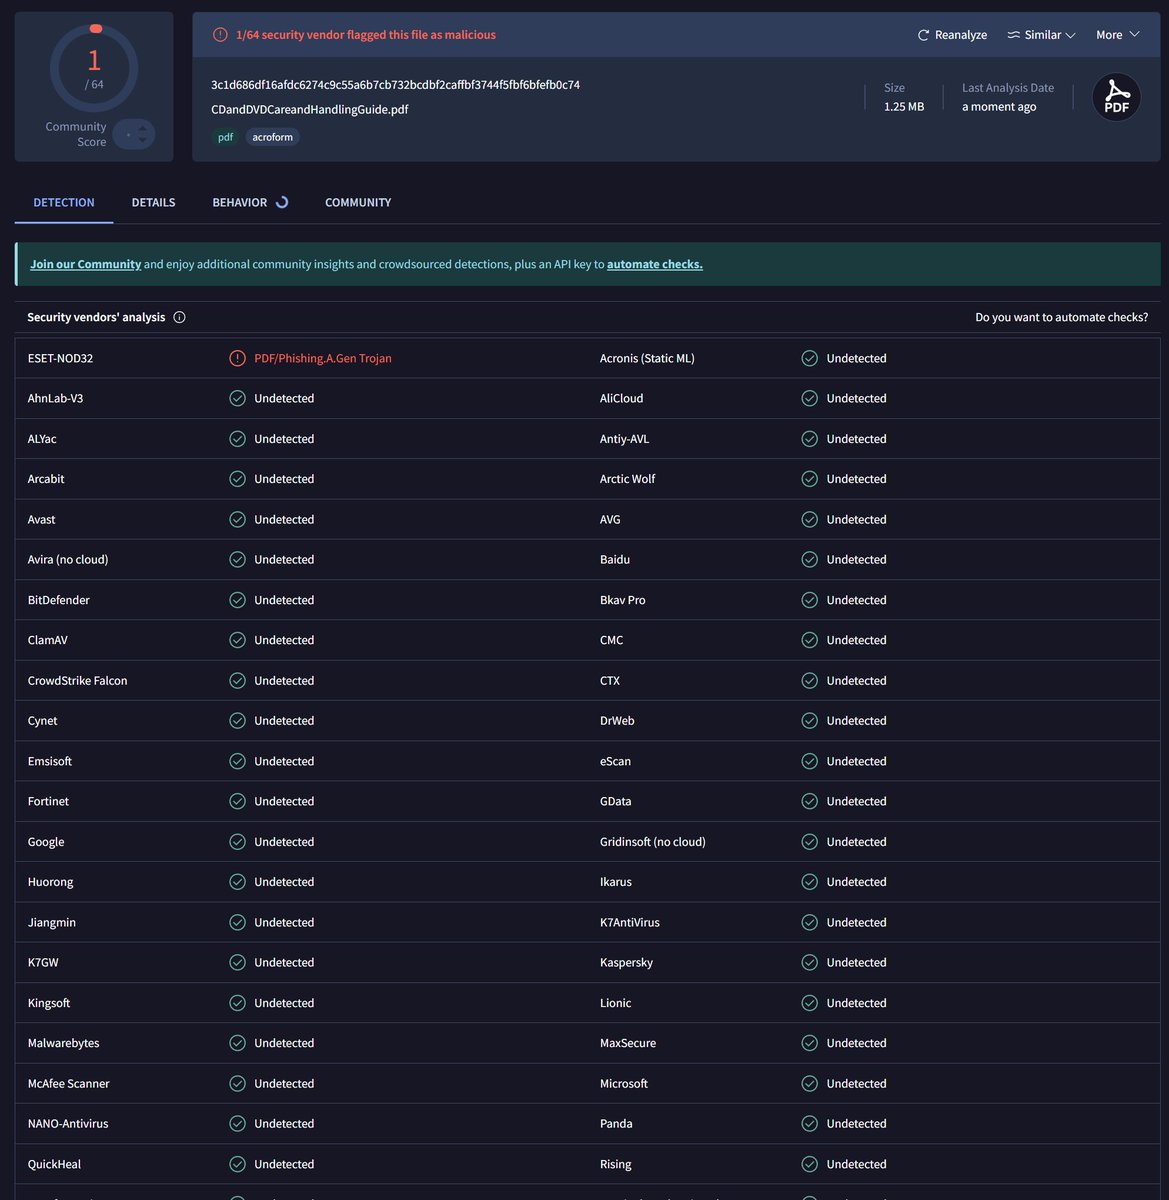
Task: Click the Similar search icon
Action: (1013, 35)
